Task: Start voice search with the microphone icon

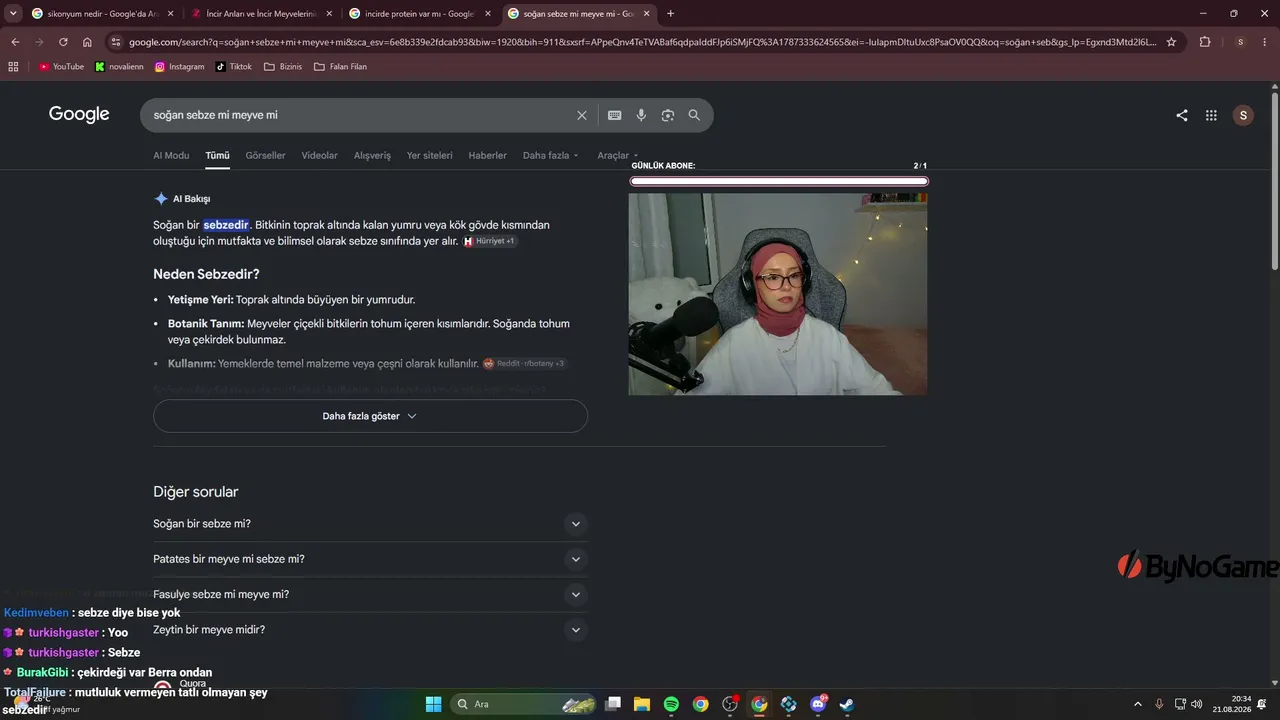Action: tap(641, 115)
